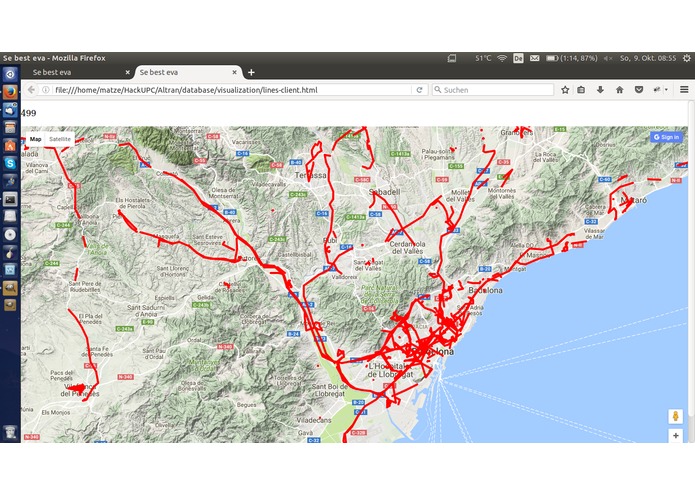Open the Trash at launcher bottom
This screenshot has height=494, width=695.
tap(10, 432)
